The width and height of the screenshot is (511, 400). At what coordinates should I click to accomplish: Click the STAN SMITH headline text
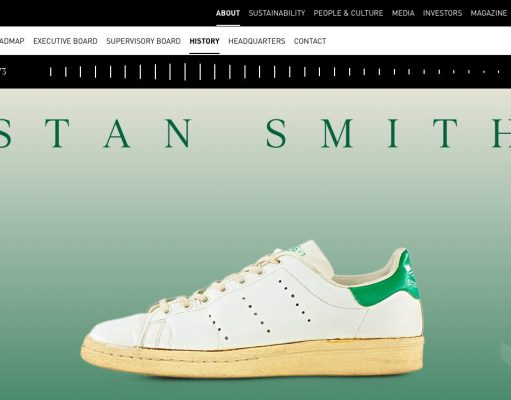click(255, 133)
